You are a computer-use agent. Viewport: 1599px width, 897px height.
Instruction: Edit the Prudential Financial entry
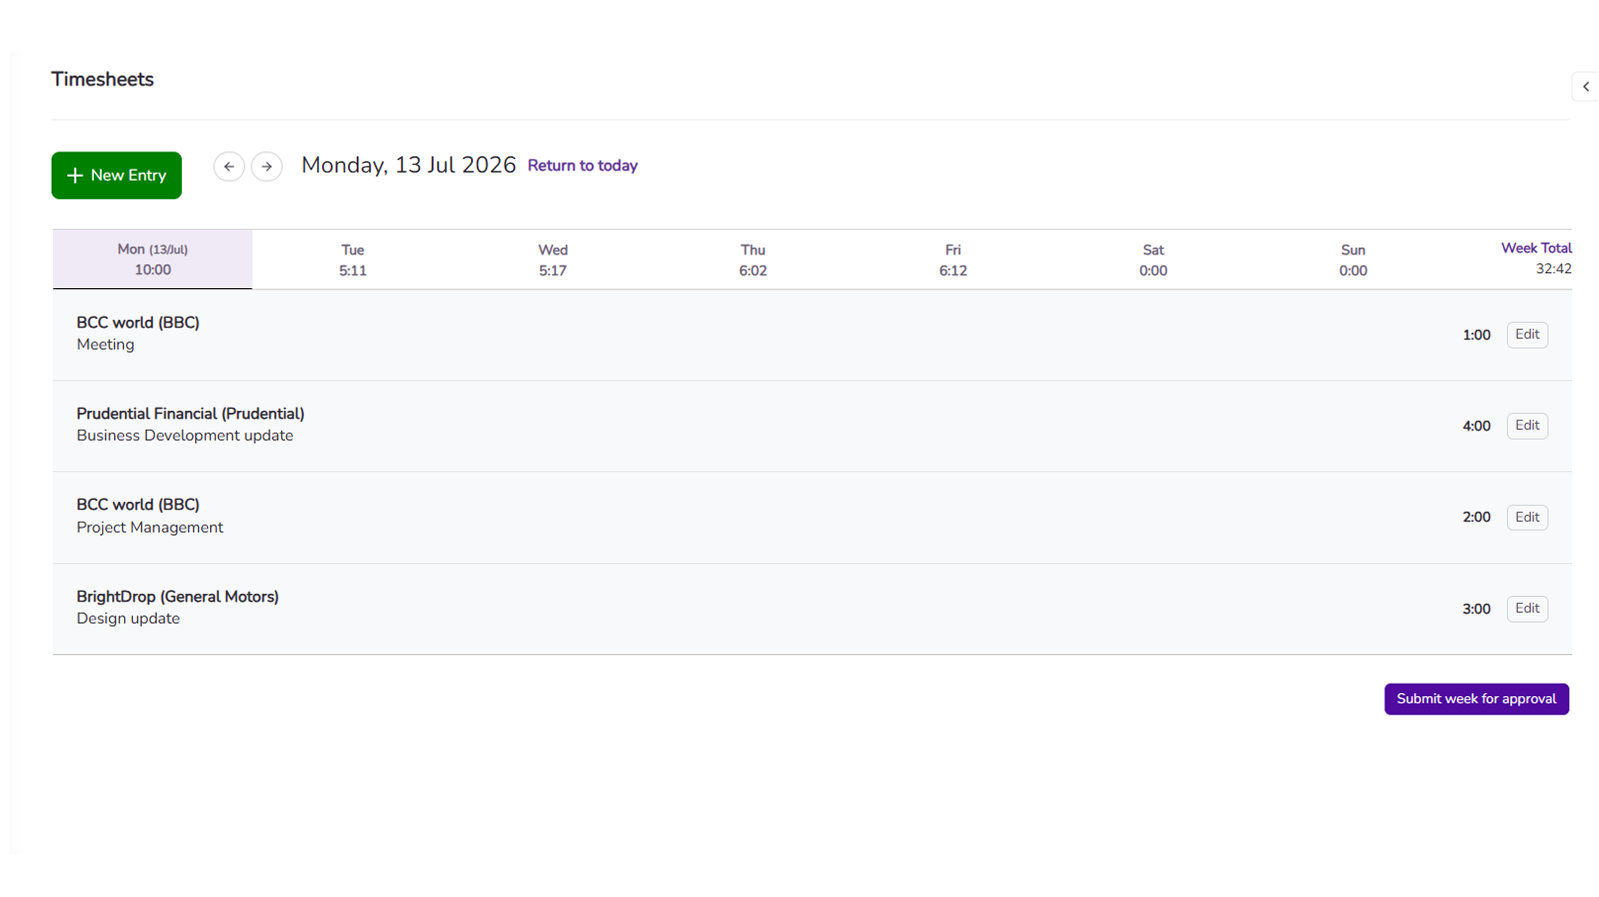[x=1527, y=426]
